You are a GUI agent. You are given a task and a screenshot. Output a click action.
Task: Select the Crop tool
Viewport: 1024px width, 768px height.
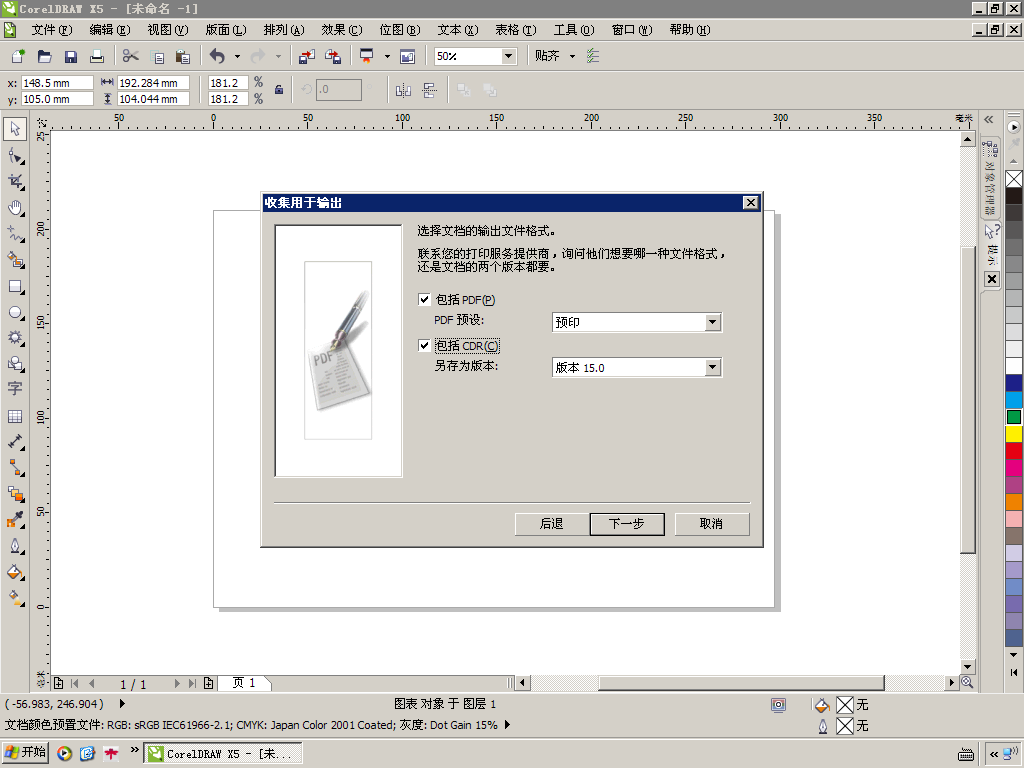15,182
